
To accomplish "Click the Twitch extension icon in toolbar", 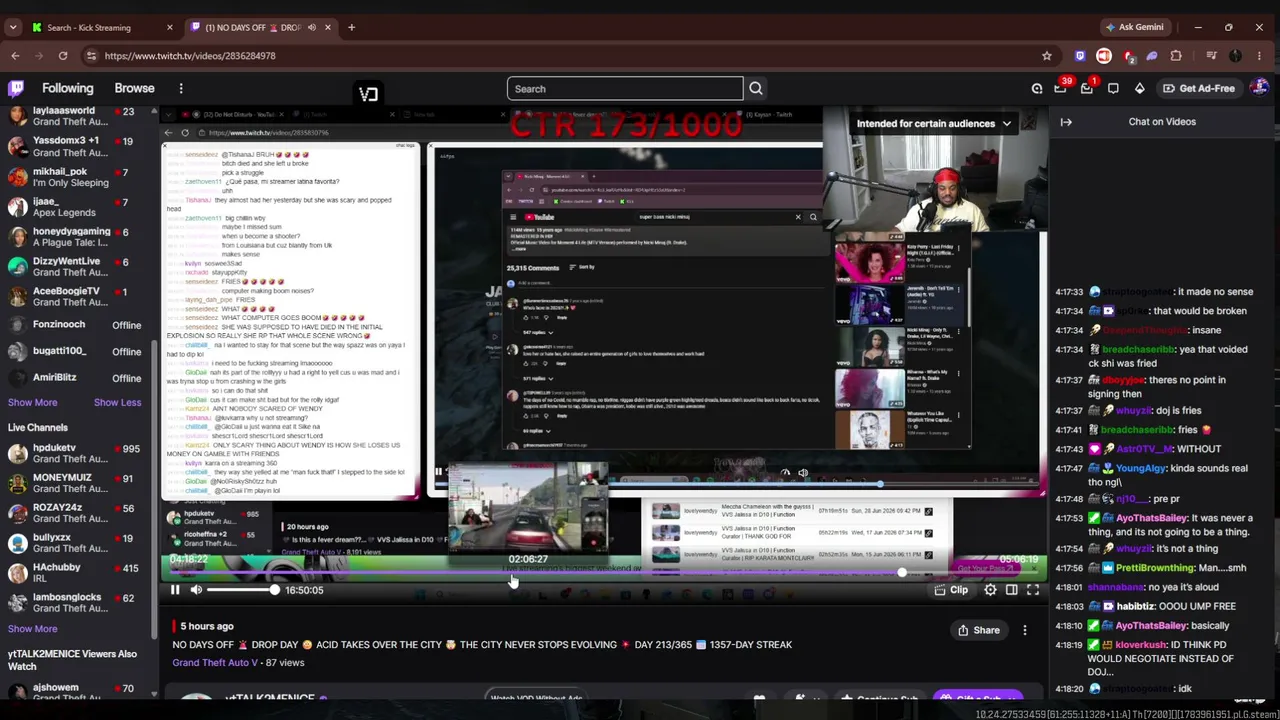I will coord(1080,56).
